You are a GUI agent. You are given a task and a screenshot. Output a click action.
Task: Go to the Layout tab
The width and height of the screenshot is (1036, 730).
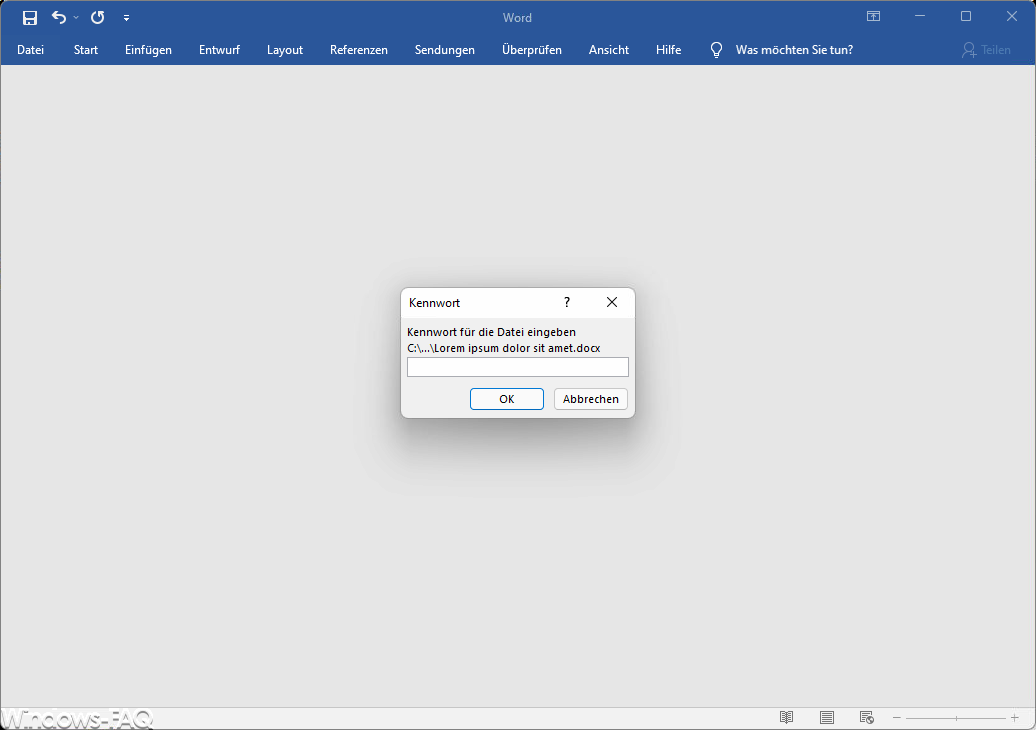point(285,50)
